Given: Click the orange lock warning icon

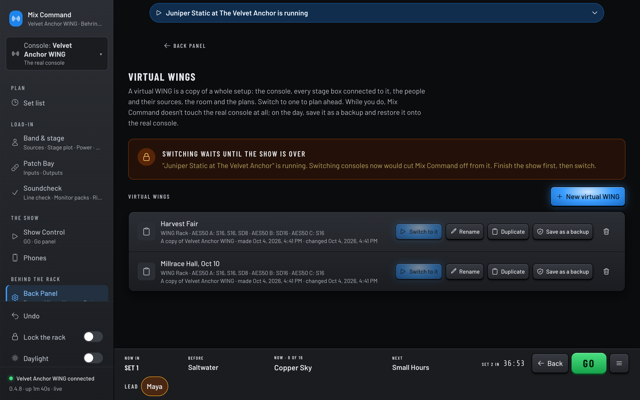Looking at the screenshot, I should pos(146,157).
